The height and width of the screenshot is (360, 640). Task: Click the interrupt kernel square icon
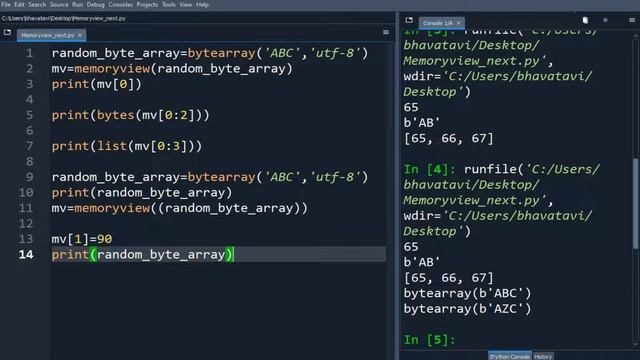[605, 20]
